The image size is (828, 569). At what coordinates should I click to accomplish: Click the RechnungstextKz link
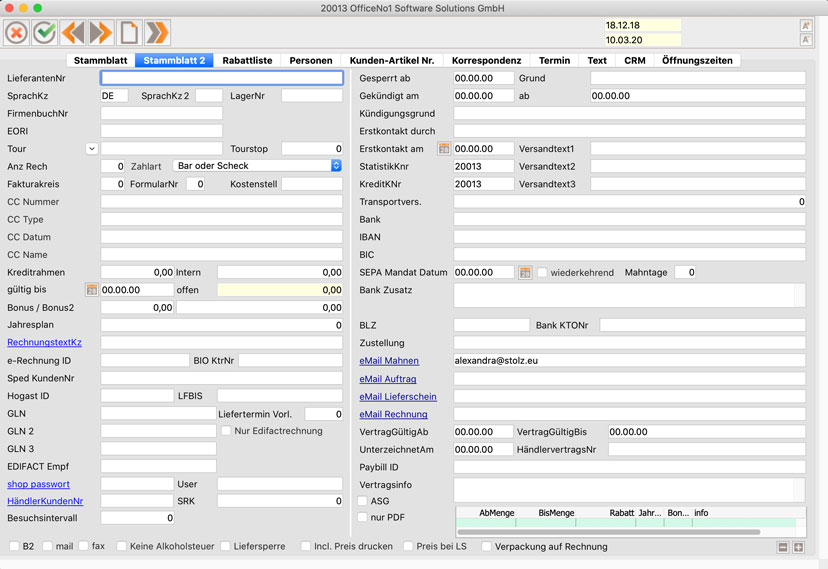click(x=44, y=342)
